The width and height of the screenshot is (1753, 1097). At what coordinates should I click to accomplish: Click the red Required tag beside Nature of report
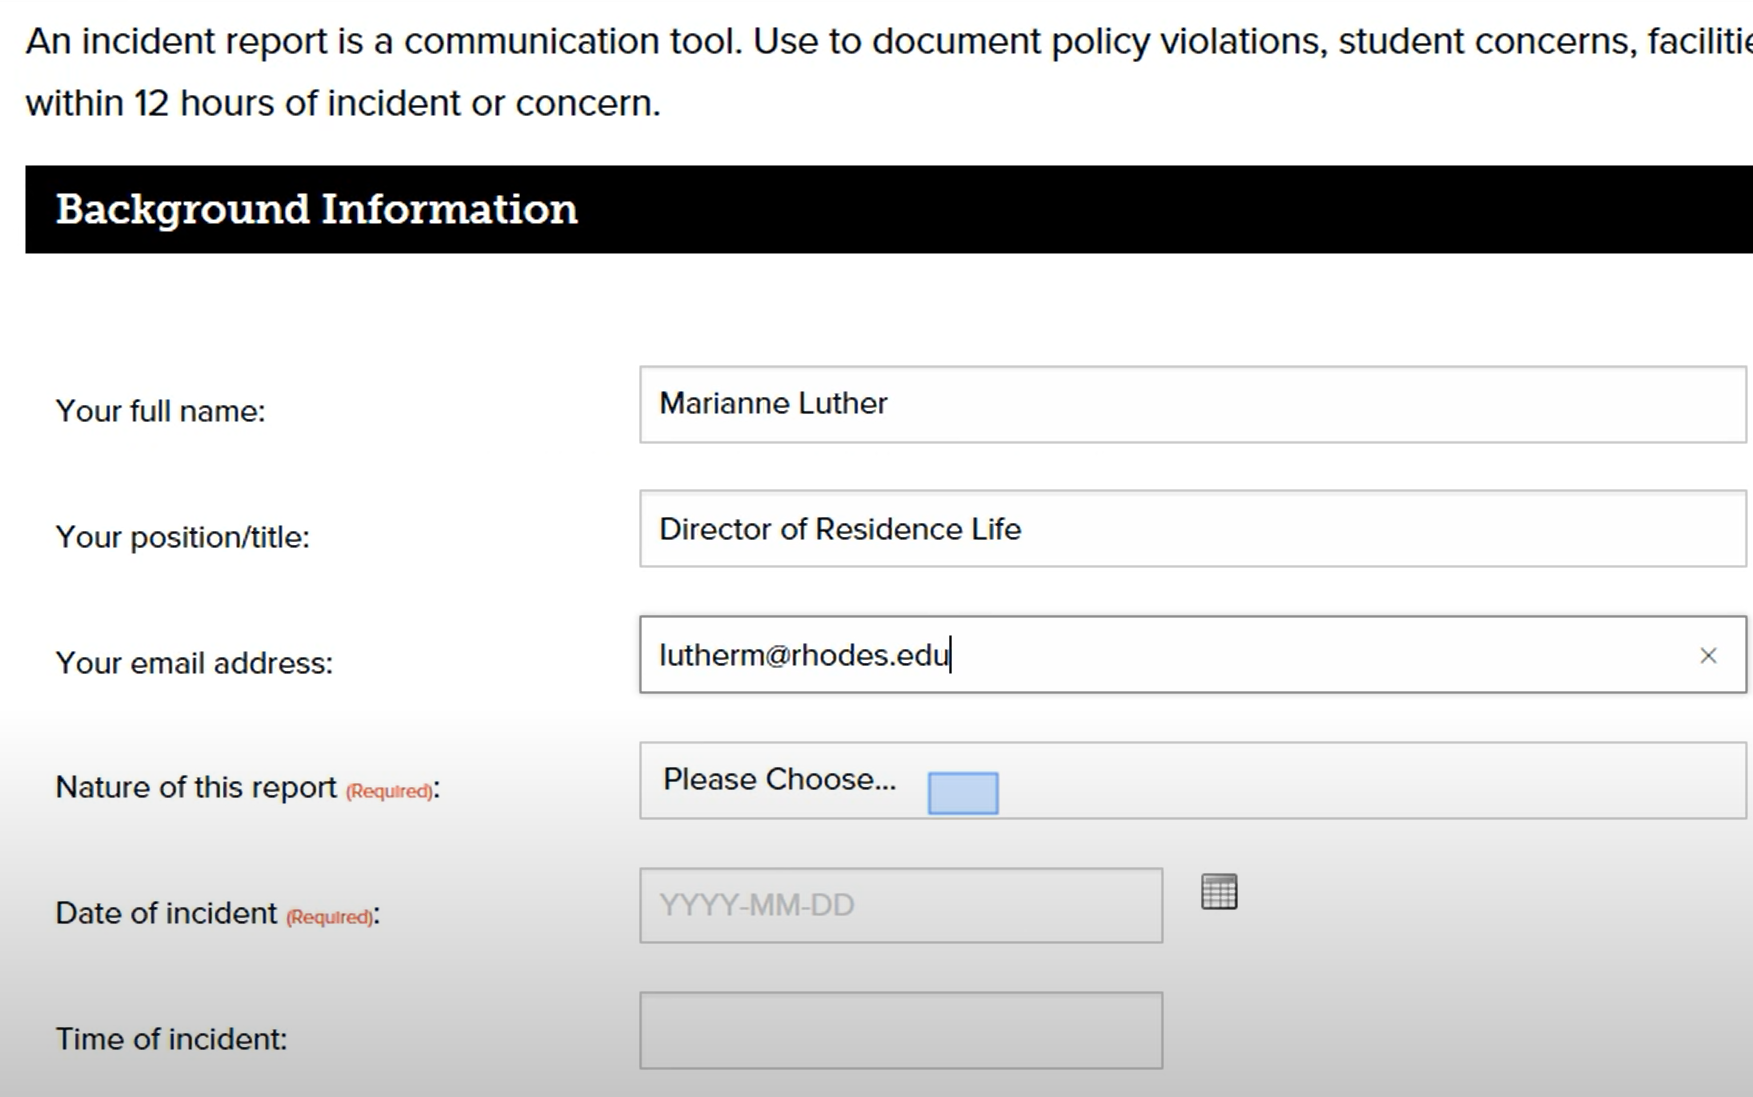(389, 791)
